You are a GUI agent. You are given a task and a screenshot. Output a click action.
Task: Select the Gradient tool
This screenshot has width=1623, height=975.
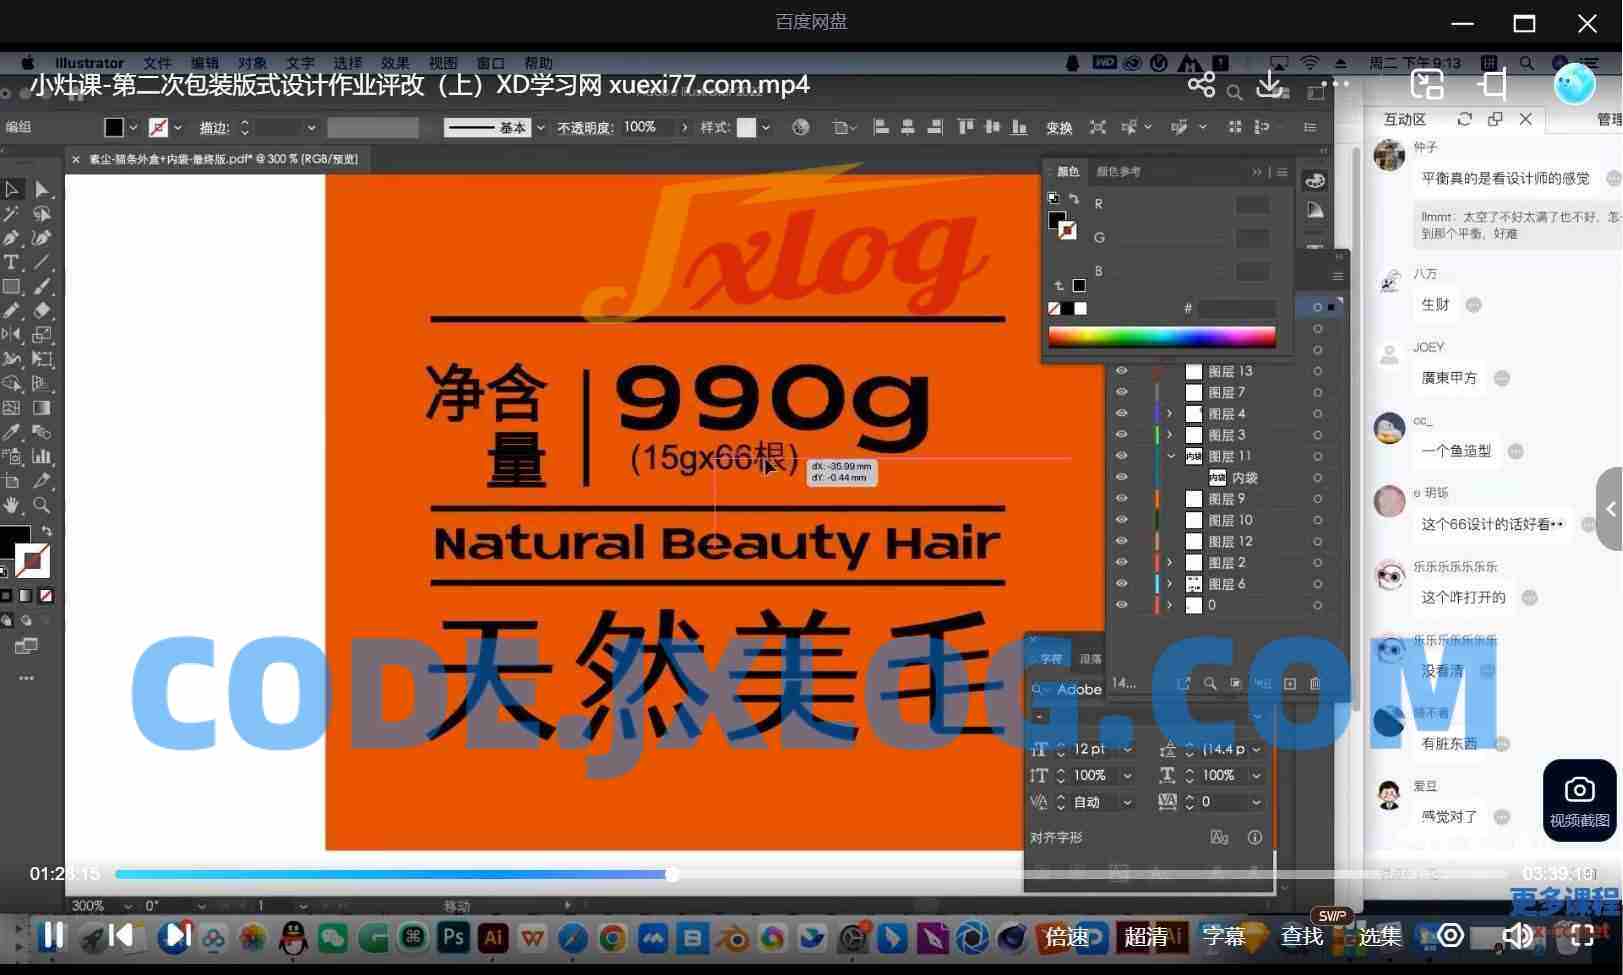click(x=42, y=408)
